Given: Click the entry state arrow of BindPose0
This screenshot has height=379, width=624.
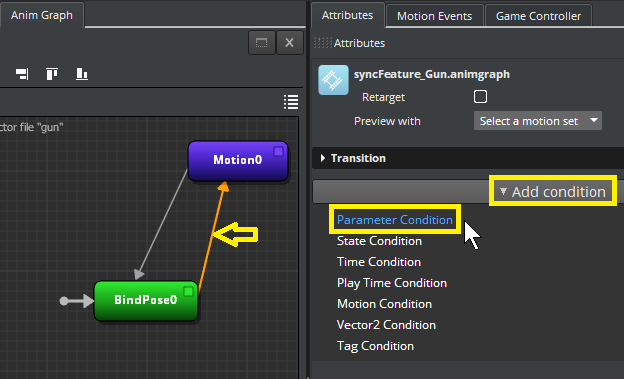Looking at the screenshot, I should (76, 301).
